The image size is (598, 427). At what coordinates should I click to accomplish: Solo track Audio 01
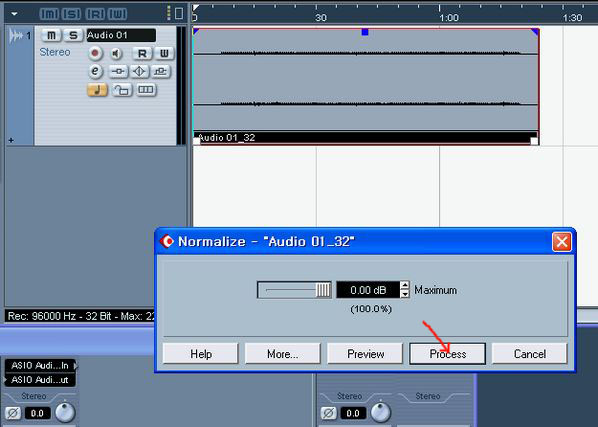[x=73, y=35]
